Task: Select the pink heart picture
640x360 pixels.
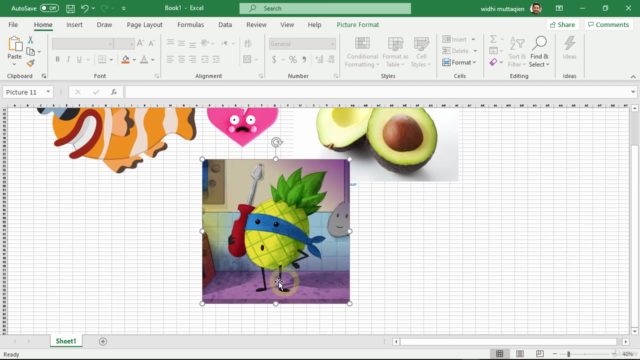Action: coord(242,126)
